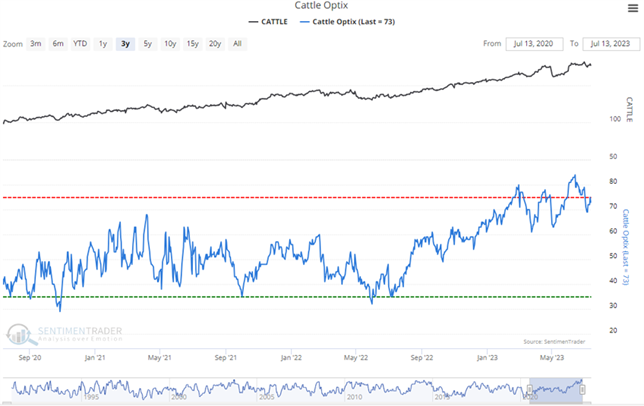
Task: Switch to the 15y zoom range
Action: click(192, 44)
